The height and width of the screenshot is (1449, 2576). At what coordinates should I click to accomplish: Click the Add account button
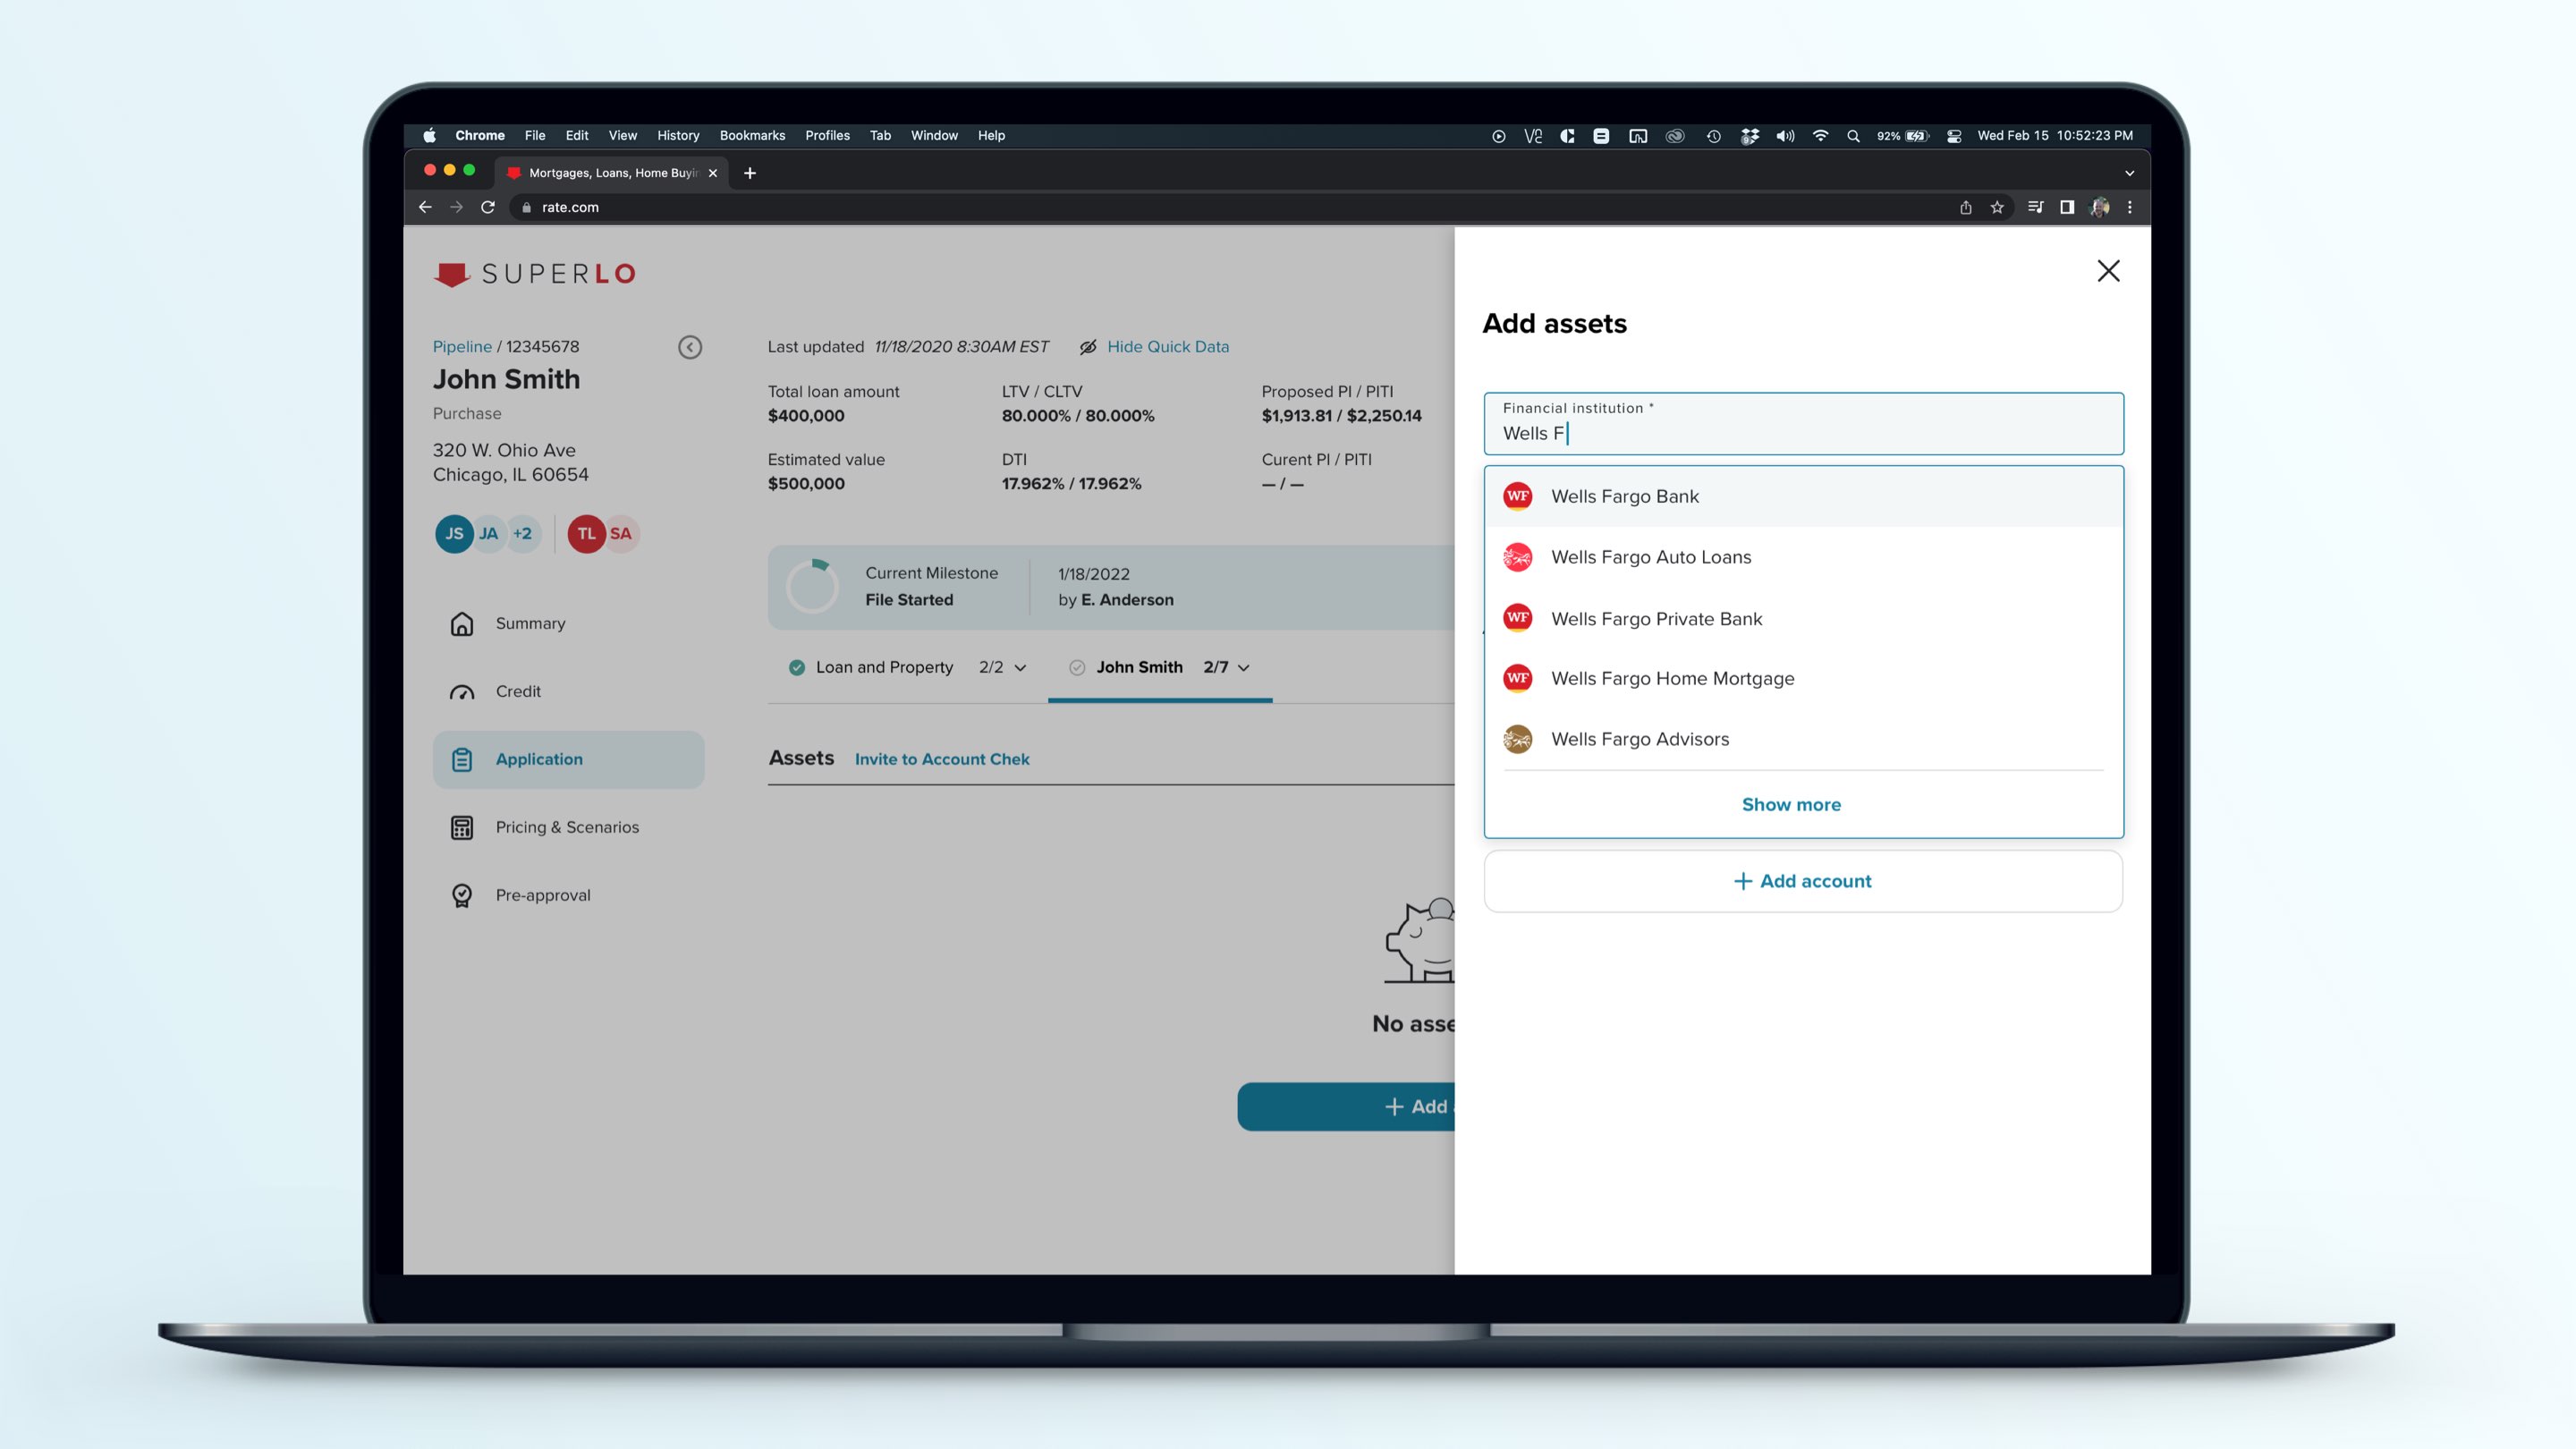point(1803,881)
